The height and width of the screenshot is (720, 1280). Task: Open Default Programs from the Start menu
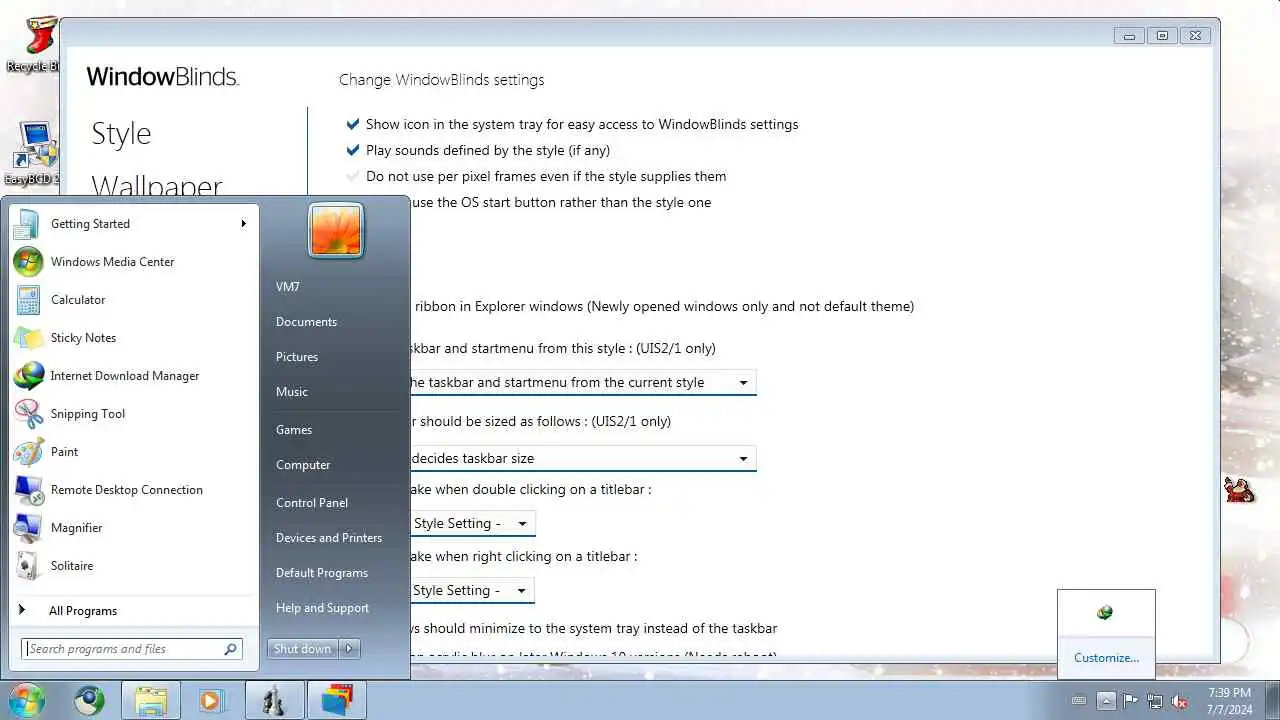pos(322,573)
